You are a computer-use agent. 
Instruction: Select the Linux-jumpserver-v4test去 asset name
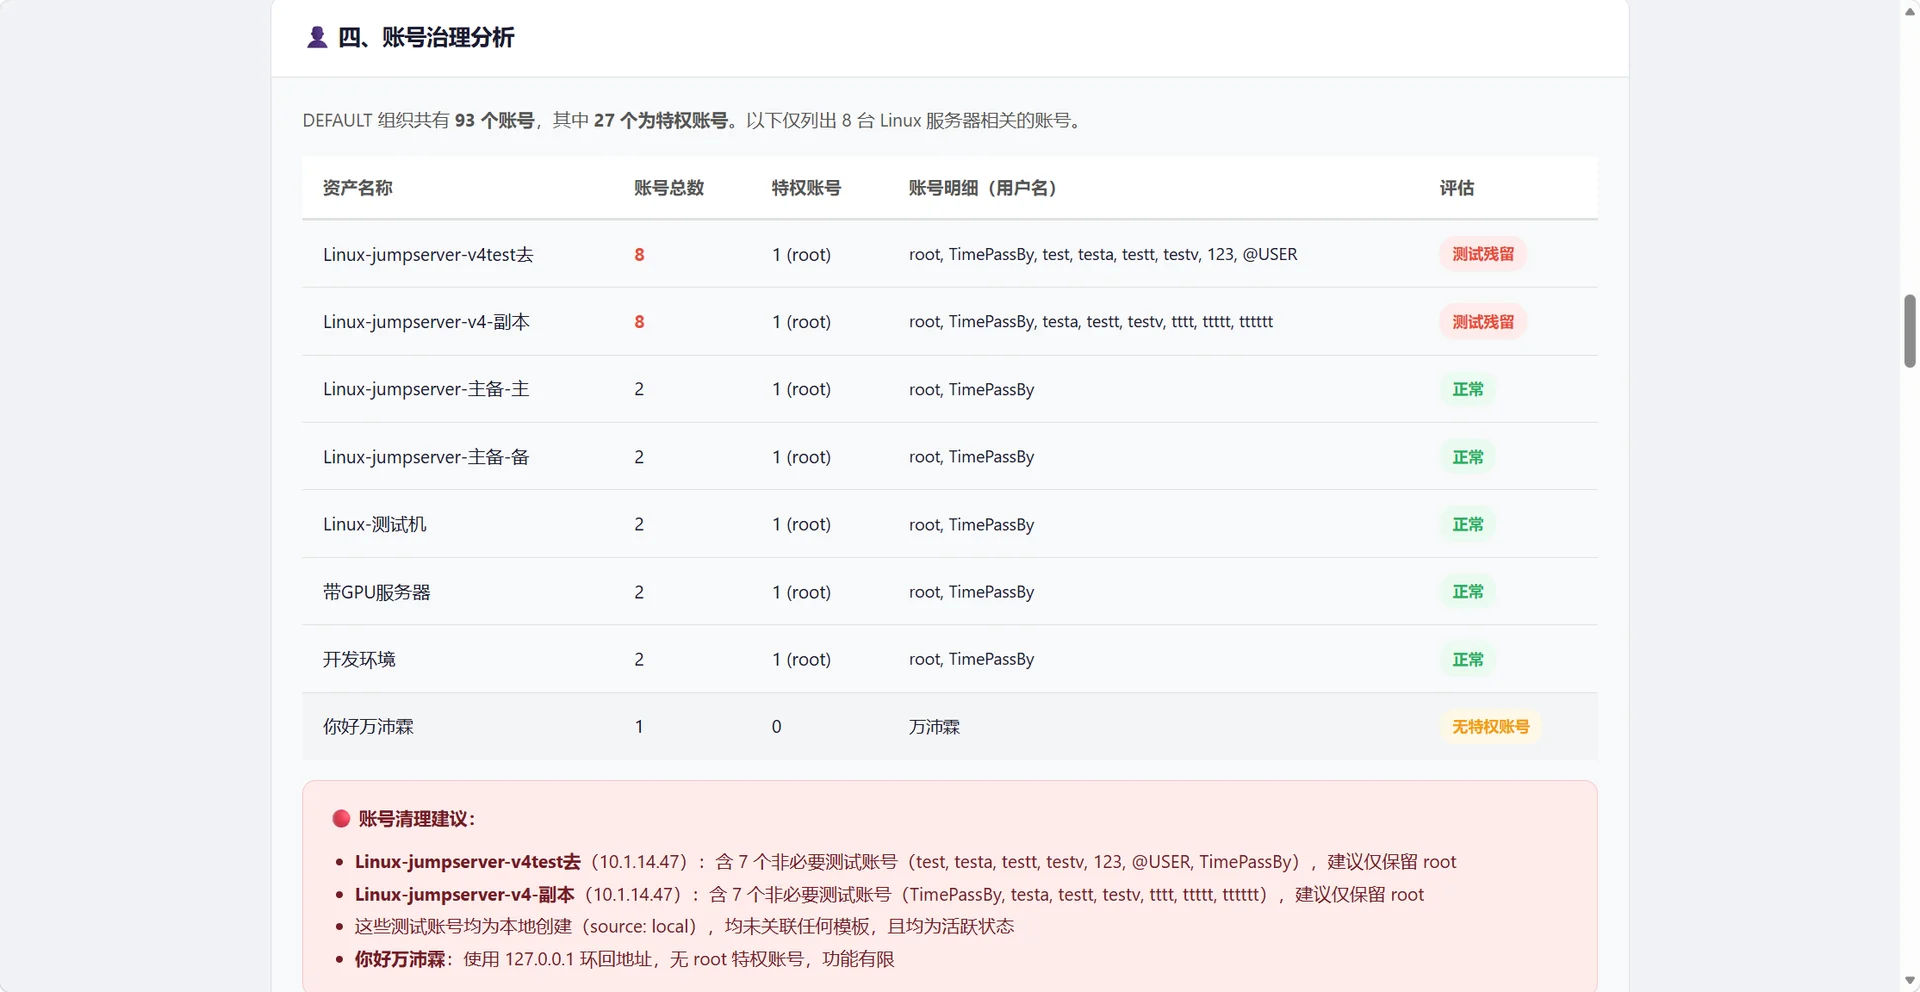coord(428,255)
